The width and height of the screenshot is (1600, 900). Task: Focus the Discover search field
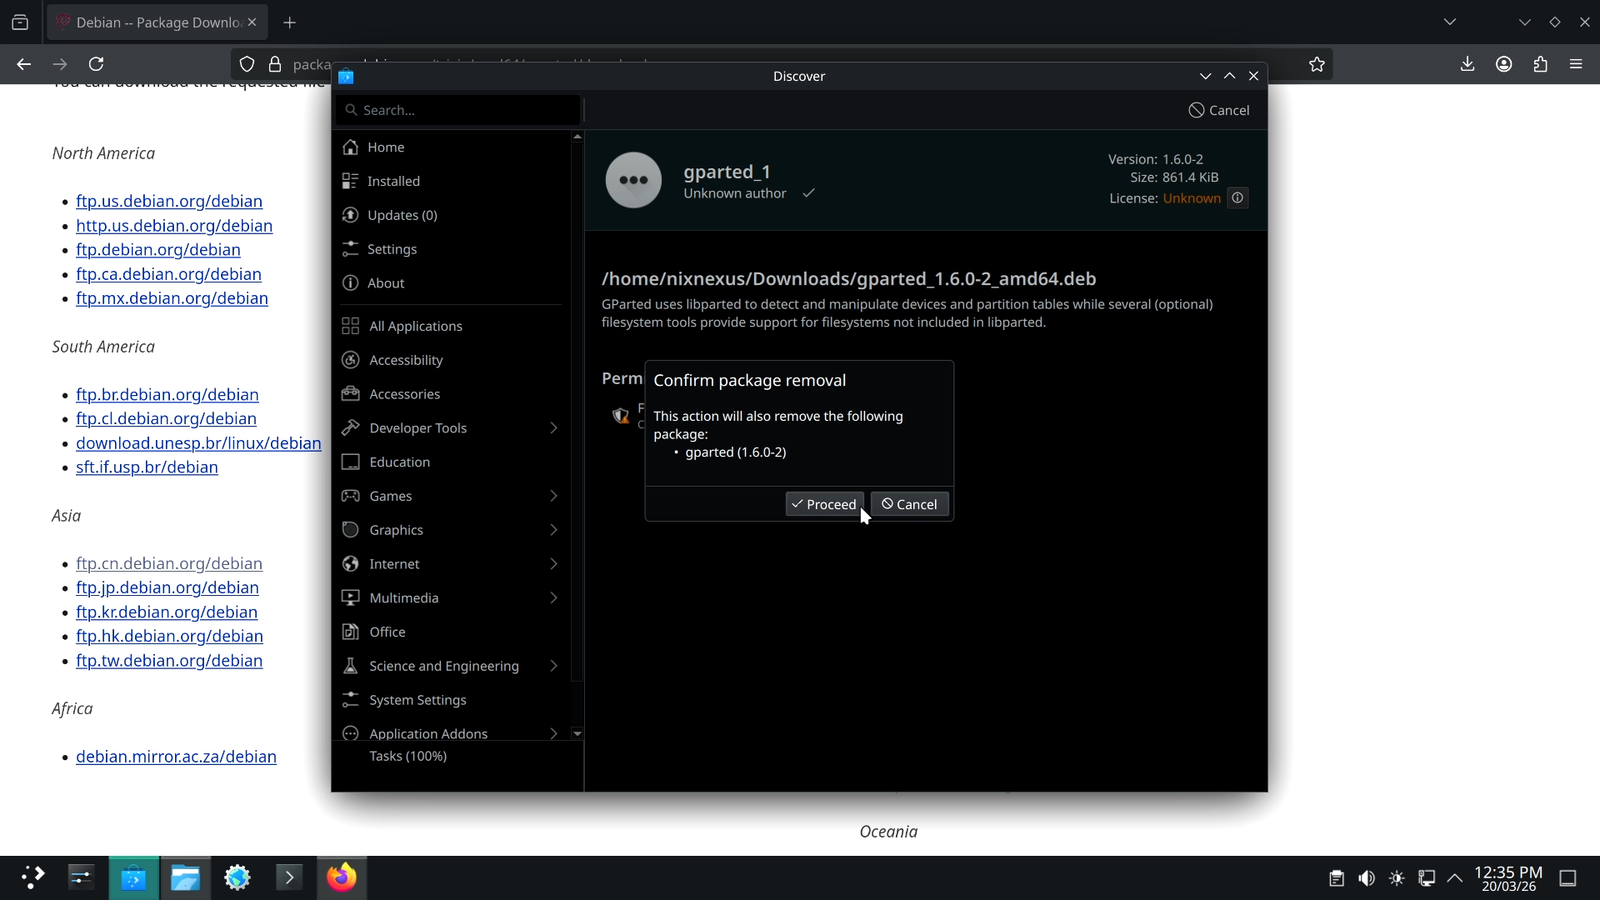point(460,110)
